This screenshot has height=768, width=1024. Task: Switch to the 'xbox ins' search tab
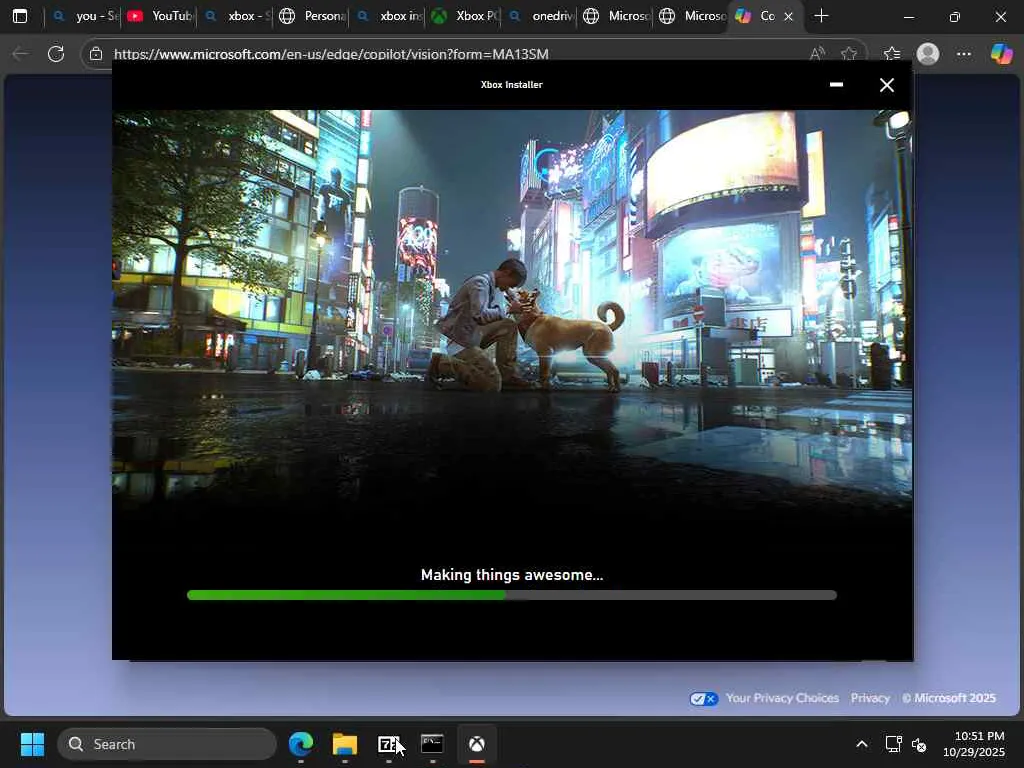(x=388, y=16)
